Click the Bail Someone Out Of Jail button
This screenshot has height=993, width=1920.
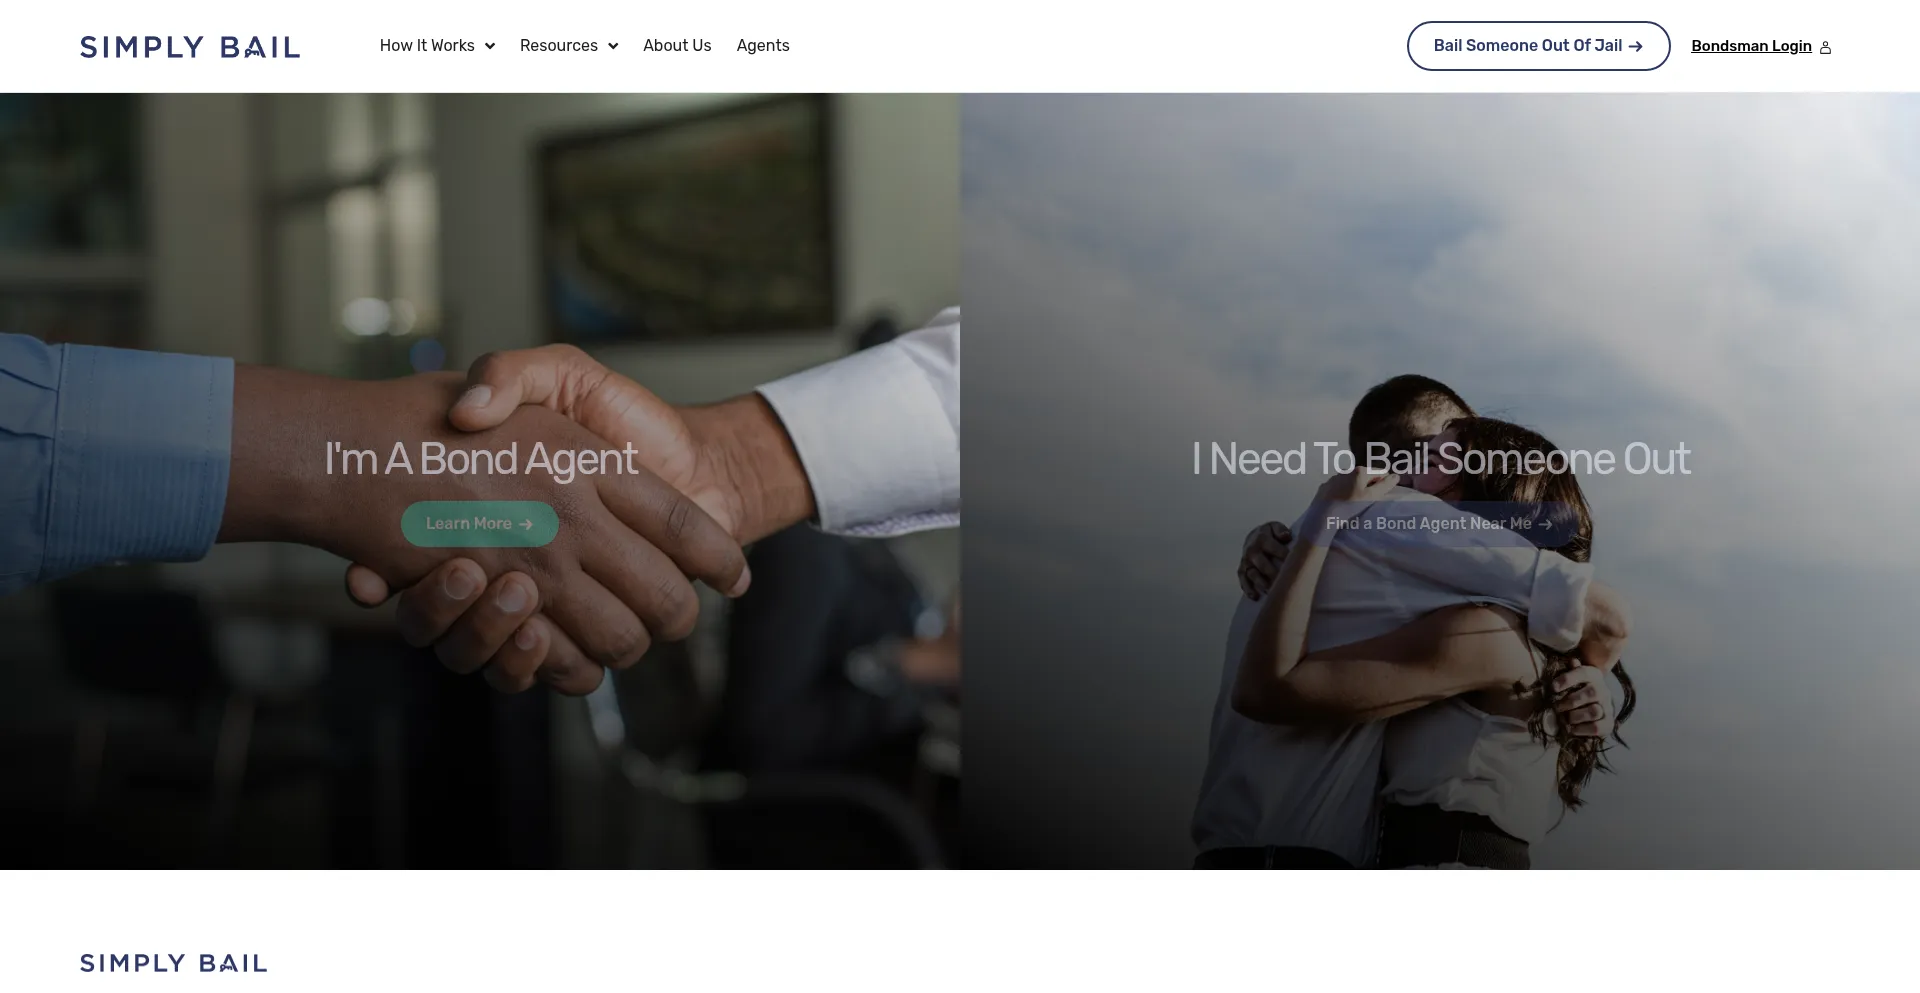[1538, 46]
